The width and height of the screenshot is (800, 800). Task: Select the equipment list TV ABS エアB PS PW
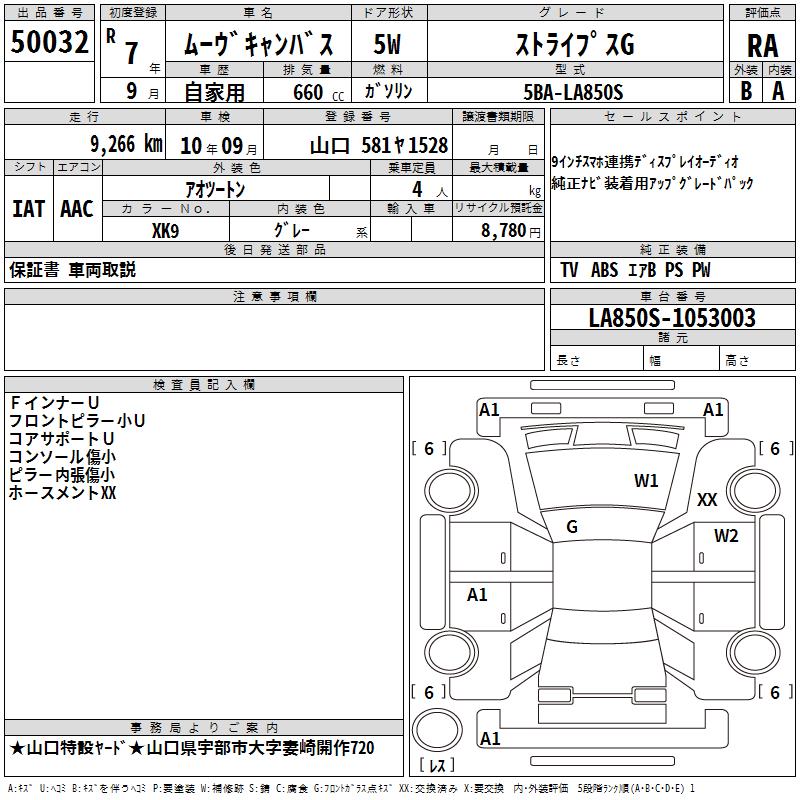pos(635,270)
